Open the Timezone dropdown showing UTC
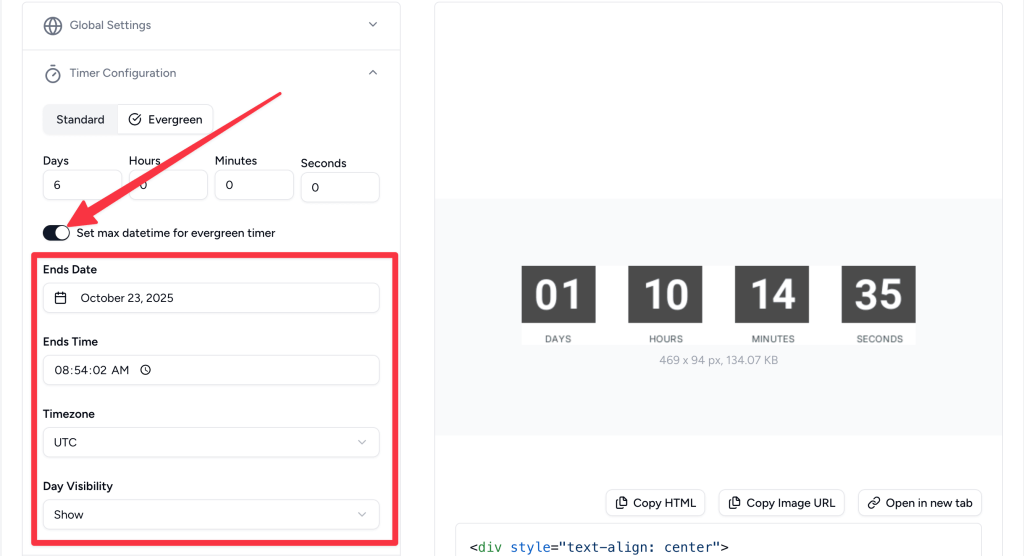 click(x=211, y=442)
